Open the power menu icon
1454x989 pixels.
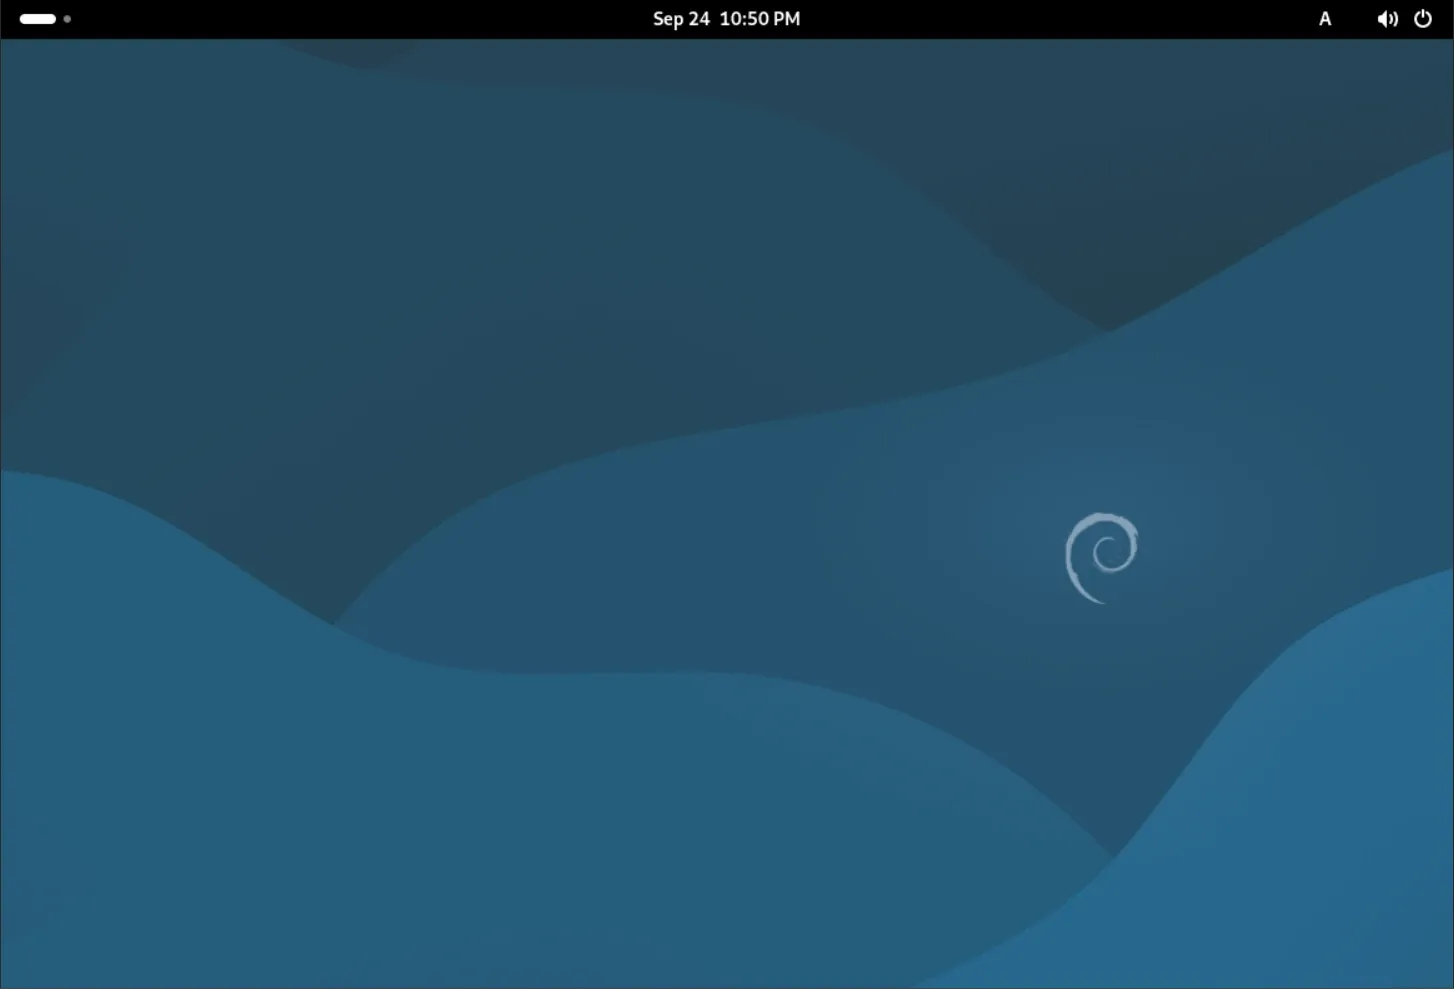(1423, 19)
